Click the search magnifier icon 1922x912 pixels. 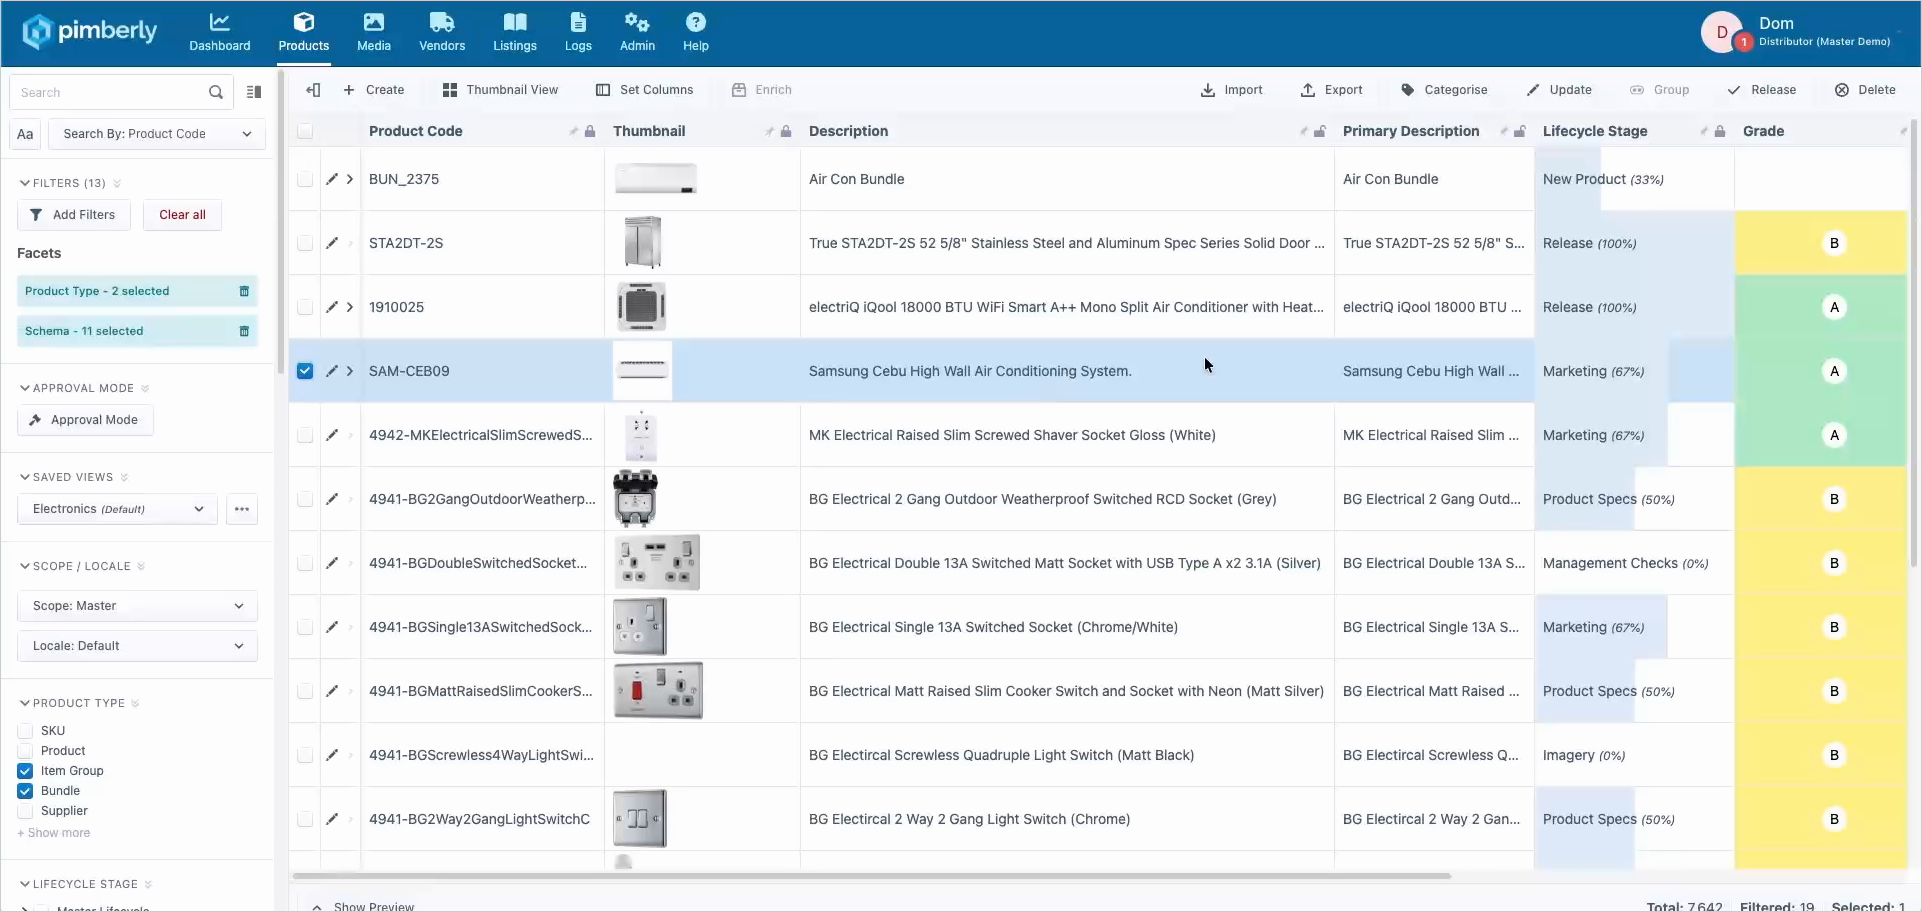click(x=216, y=92)
